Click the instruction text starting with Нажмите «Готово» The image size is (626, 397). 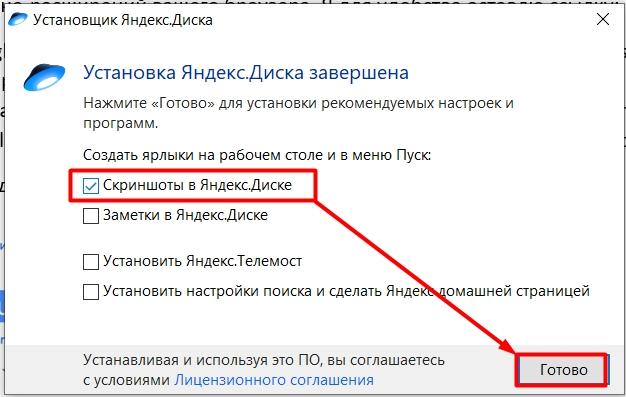coord(298,113)
